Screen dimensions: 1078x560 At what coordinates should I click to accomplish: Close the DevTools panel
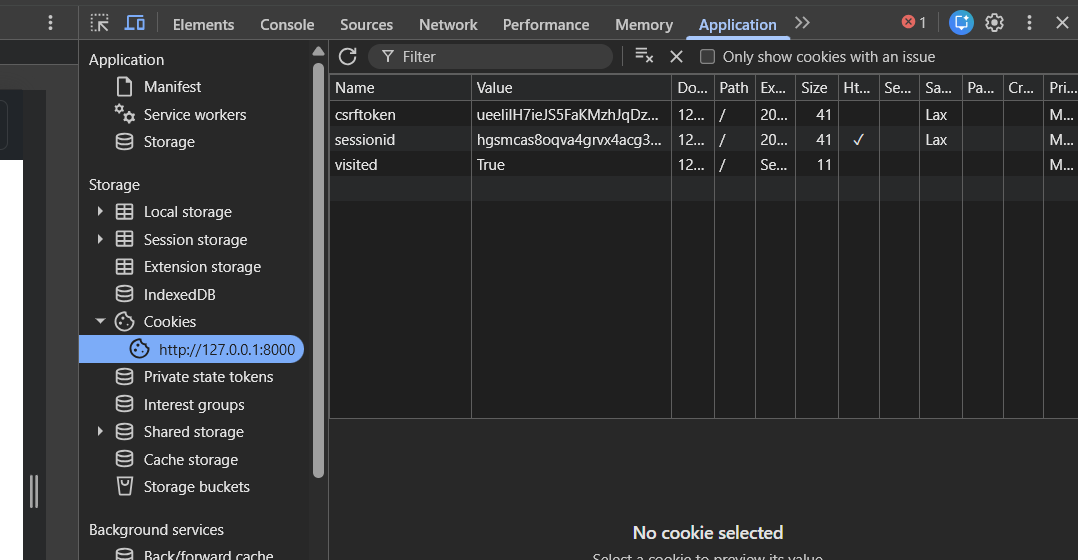coord(1062,23)
